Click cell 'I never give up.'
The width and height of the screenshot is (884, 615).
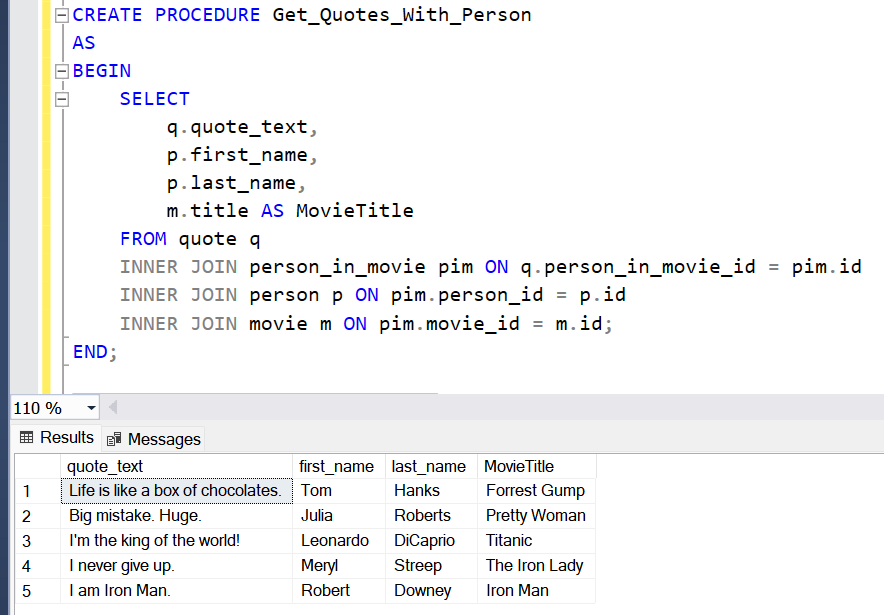point(176,566)
